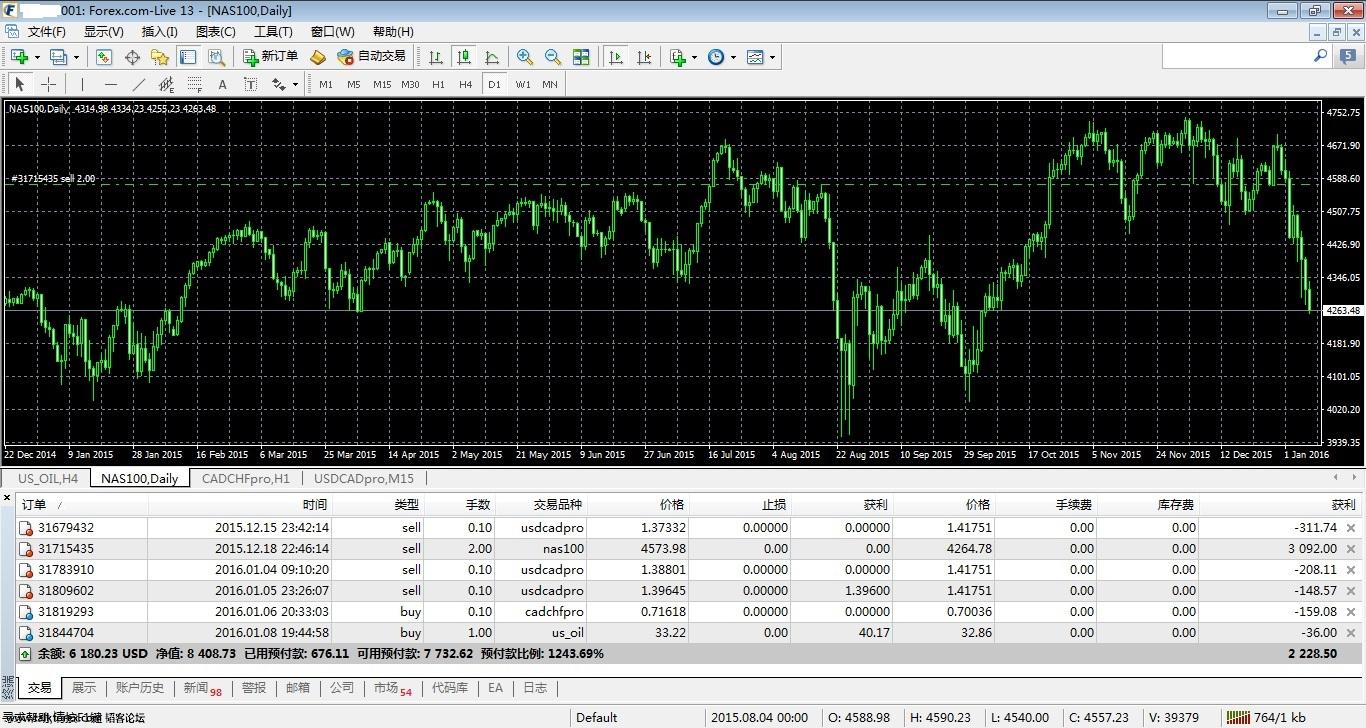Switch chart to candlesticks icon

(x=464, y=57)
